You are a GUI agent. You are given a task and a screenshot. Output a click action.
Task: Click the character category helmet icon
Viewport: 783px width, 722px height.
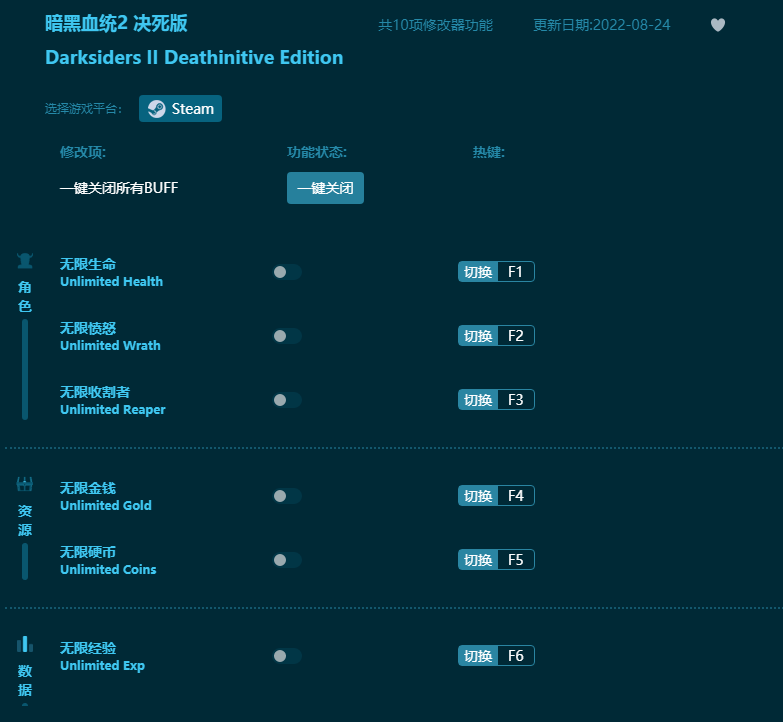[25, 261]
